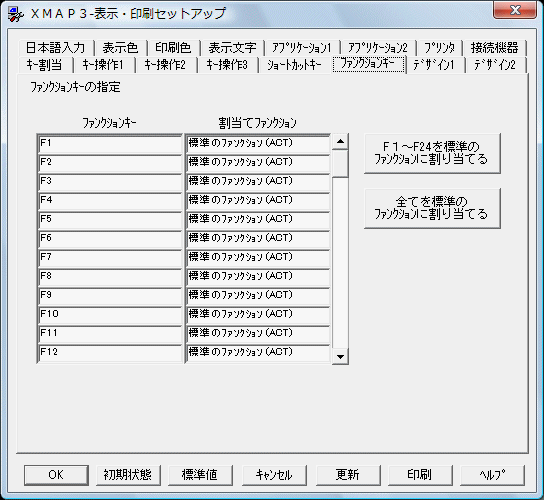This screenshot has height=500, width=544.
Task: Select the F3 key cell
Action: [x=110, y=182]
